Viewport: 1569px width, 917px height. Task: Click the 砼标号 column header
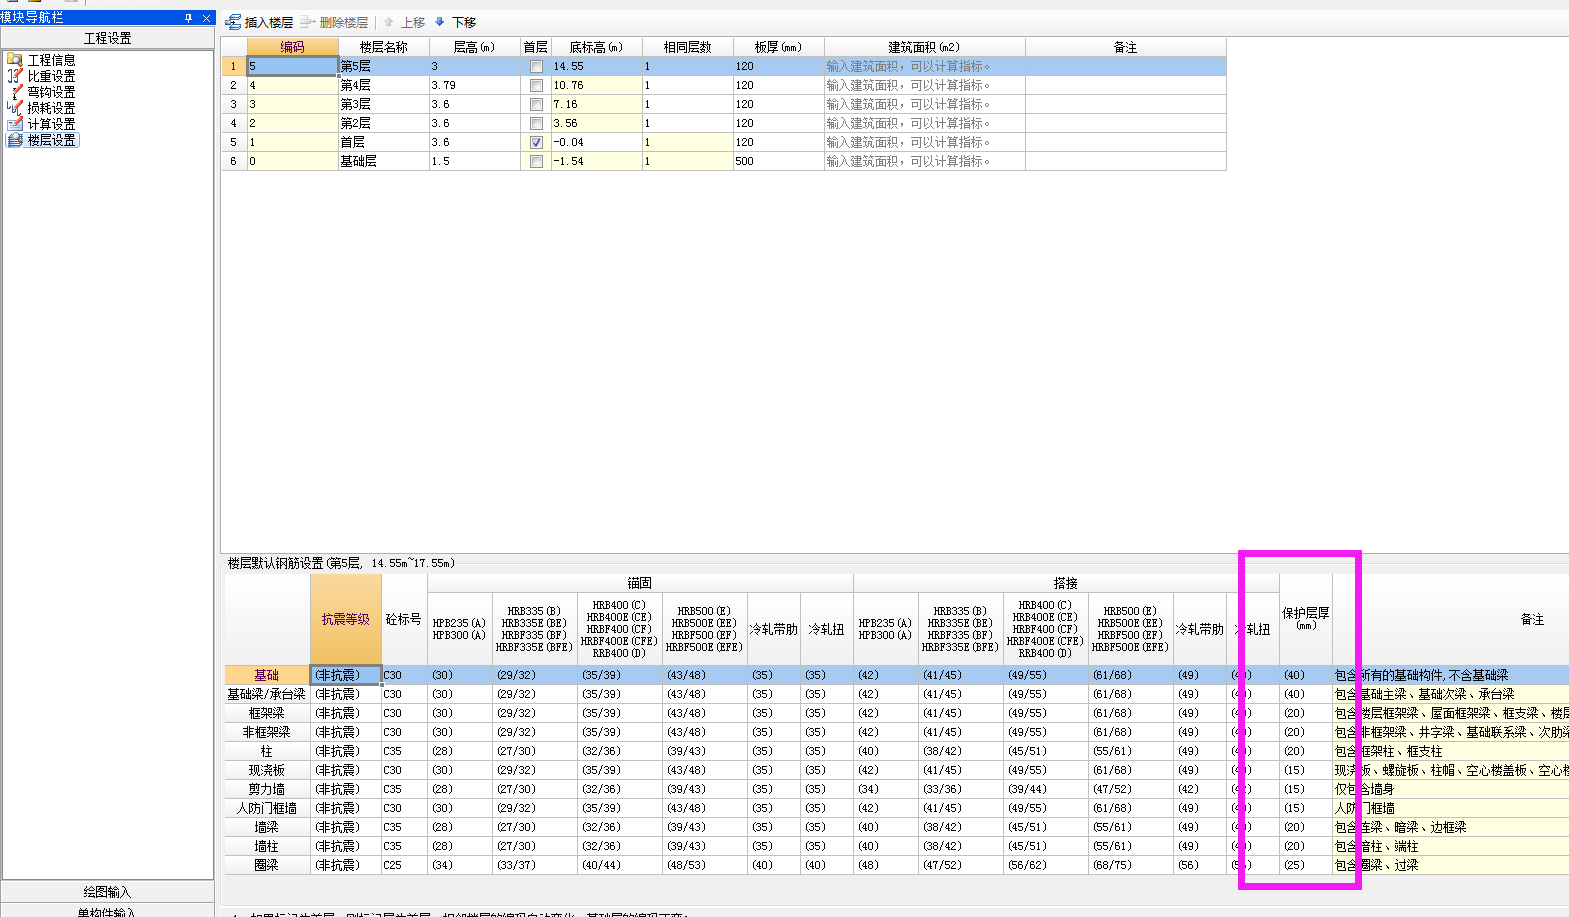pyautogui.click(x=404, y=619)
